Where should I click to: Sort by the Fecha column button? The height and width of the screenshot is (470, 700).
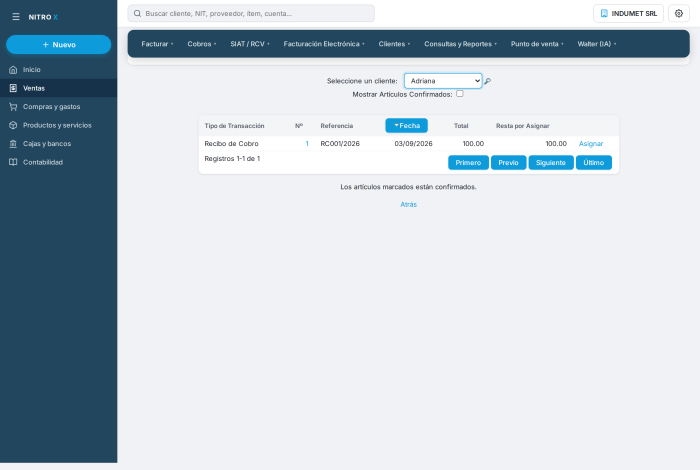(x=406, y=126)
